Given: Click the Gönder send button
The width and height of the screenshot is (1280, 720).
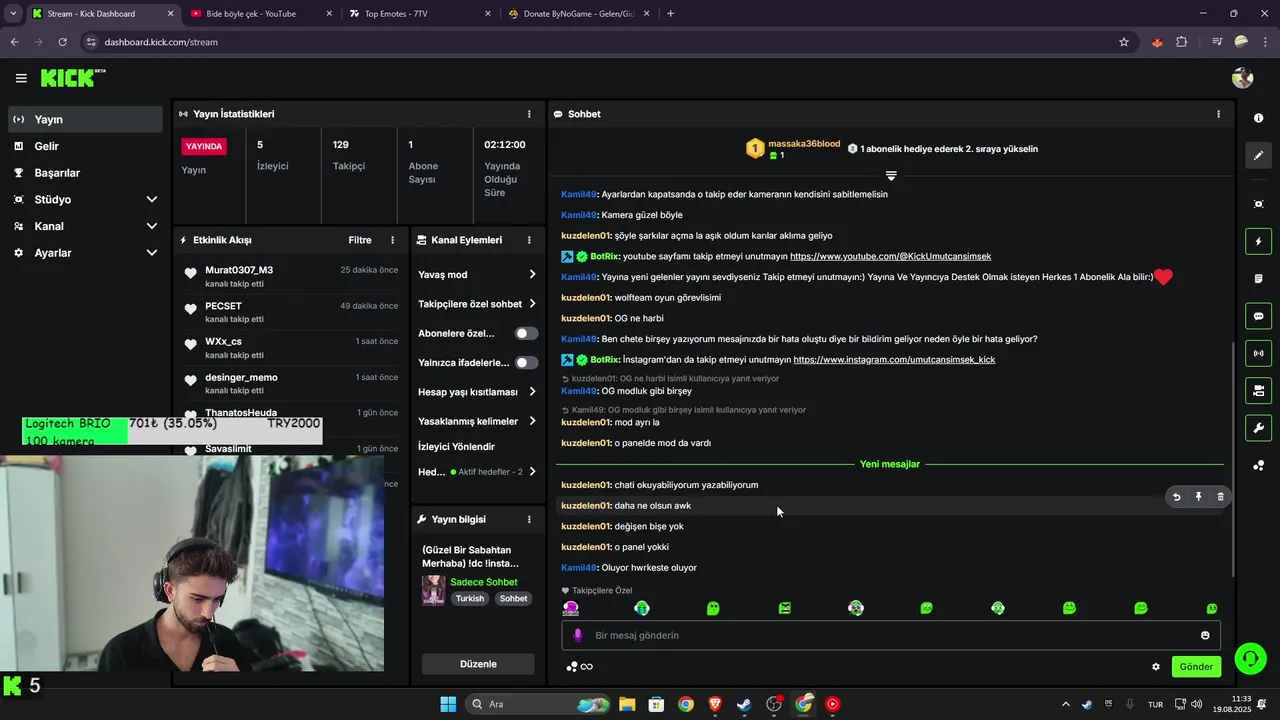Looking at the screenshot, I should click(1196, 667).
